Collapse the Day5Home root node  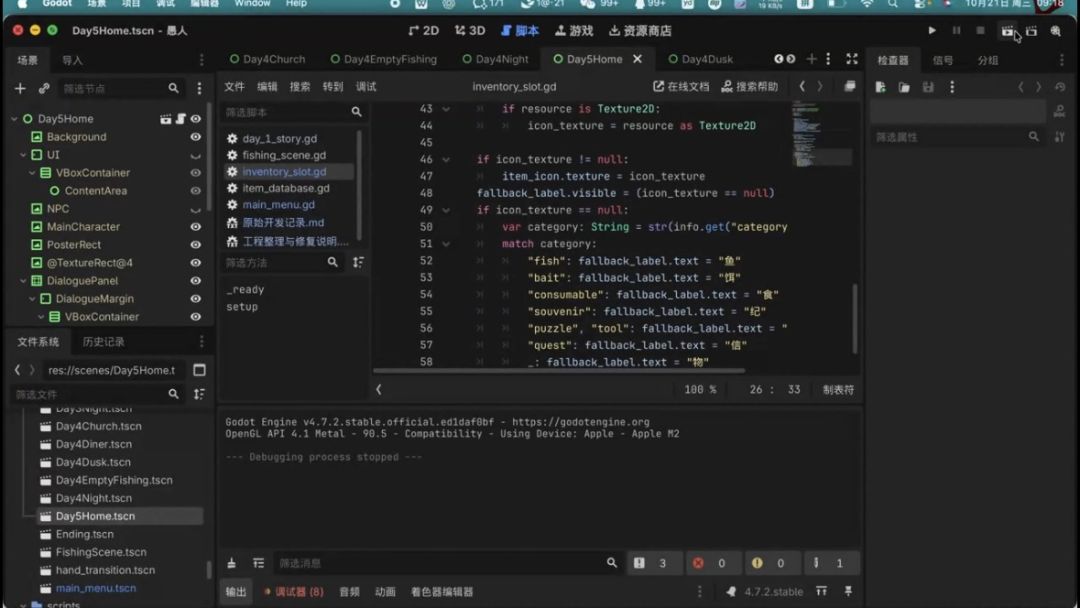[x=14, y=119]
